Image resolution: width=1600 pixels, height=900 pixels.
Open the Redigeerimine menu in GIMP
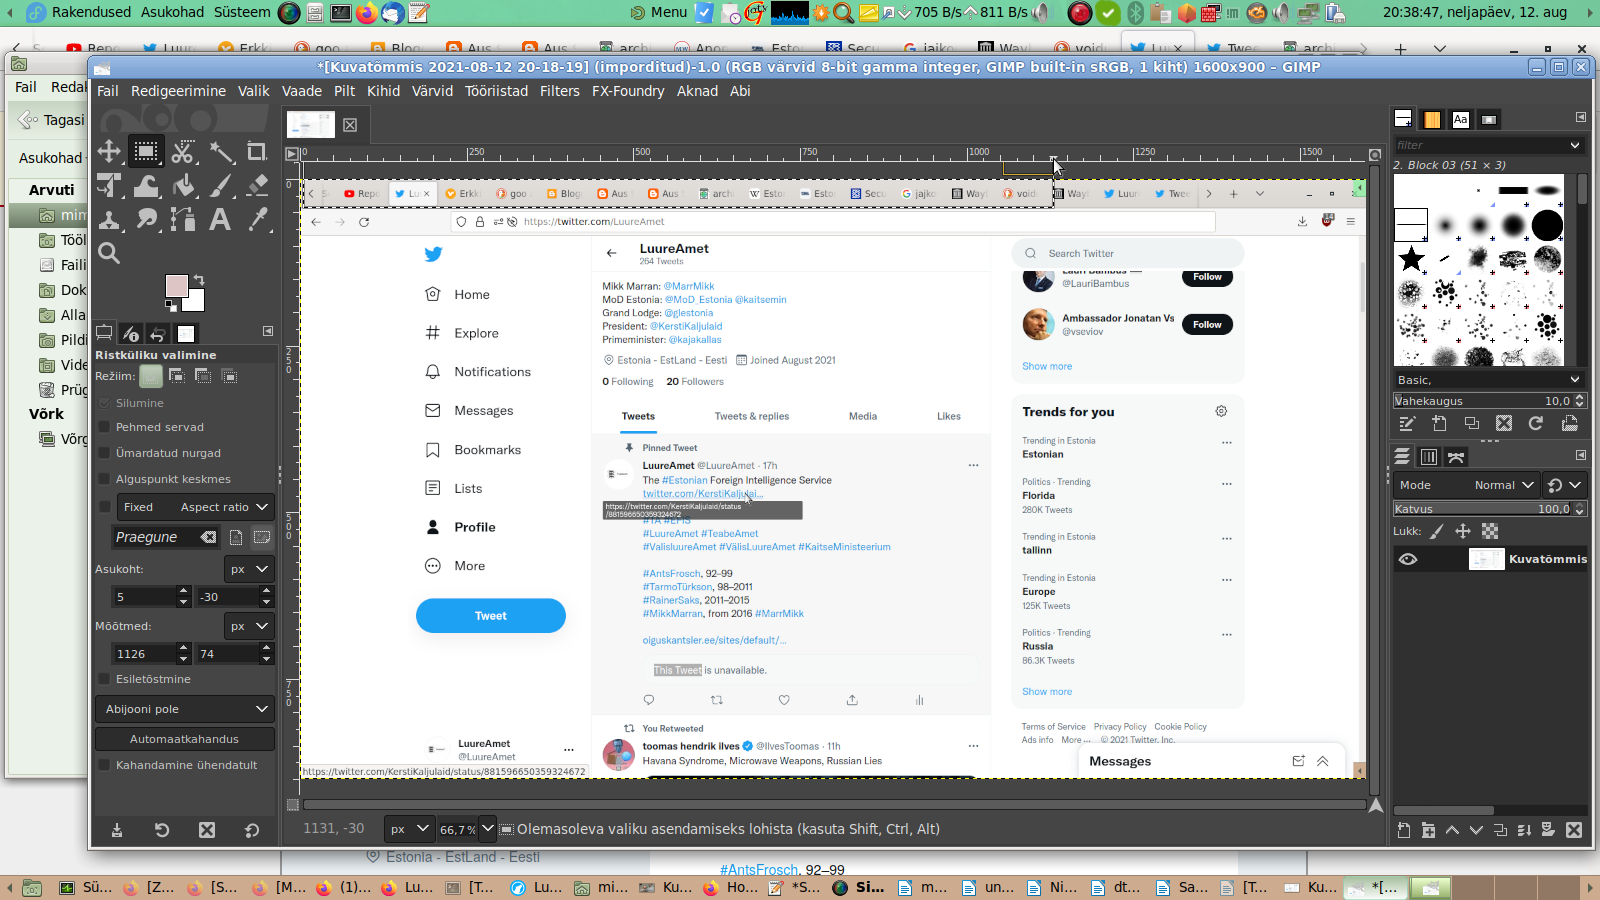pyautogui.click(x=178, y=91)
